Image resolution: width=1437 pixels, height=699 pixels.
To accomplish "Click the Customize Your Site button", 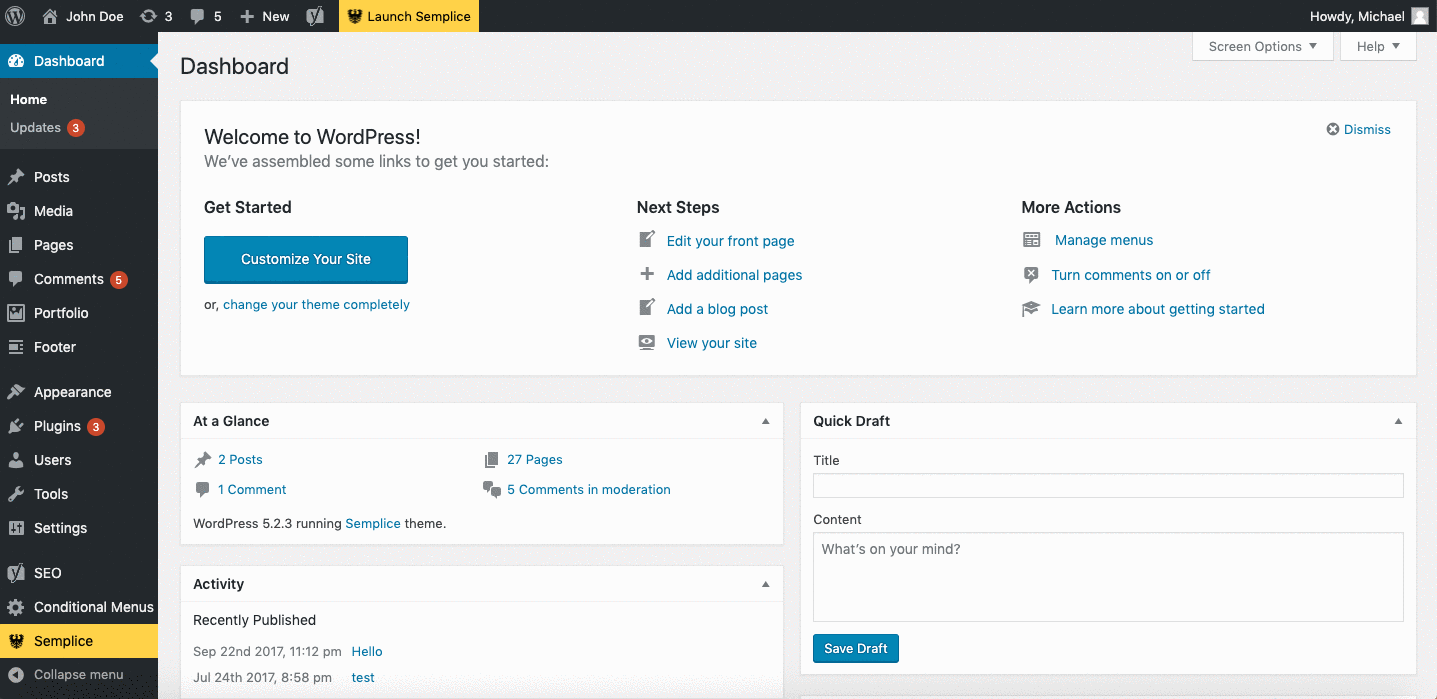I will point(306,259).
